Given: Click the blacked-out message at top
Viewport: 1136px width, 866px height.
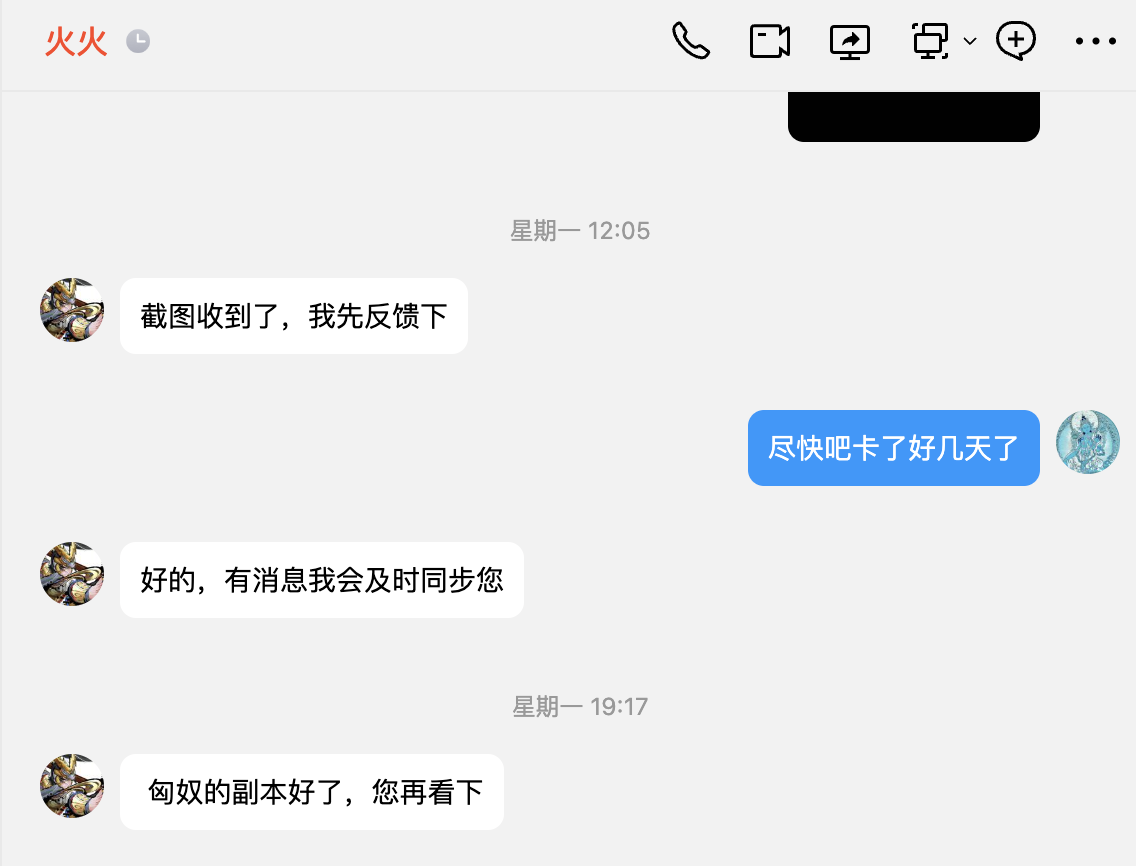Looking at the screenshot, I should tap(914, 117).
